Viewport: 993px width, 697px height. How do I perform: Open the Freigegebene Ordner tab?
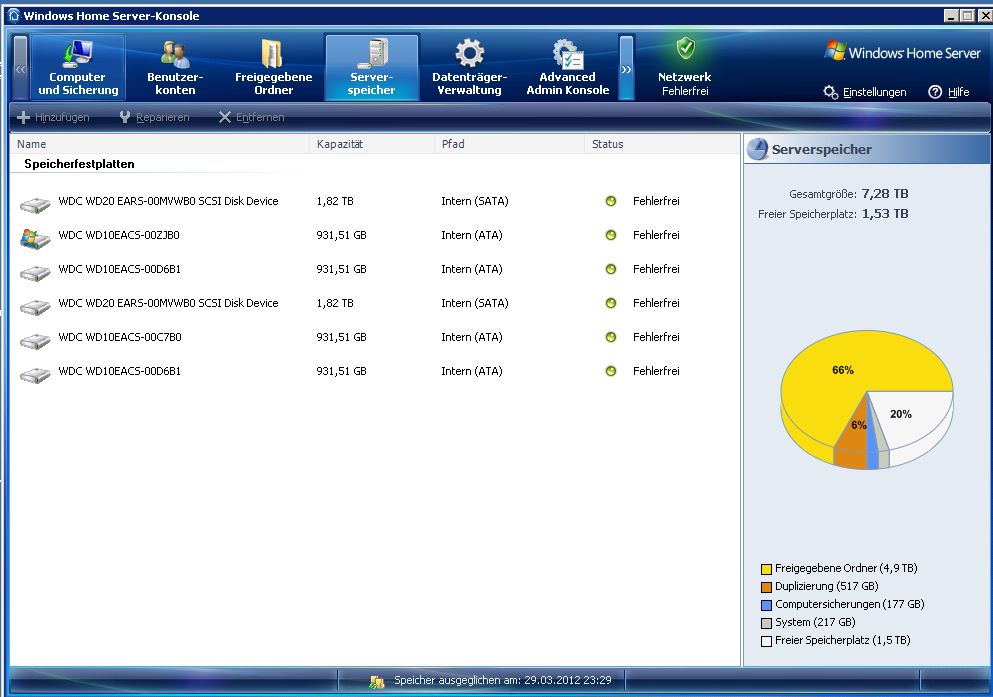[274, 67]
